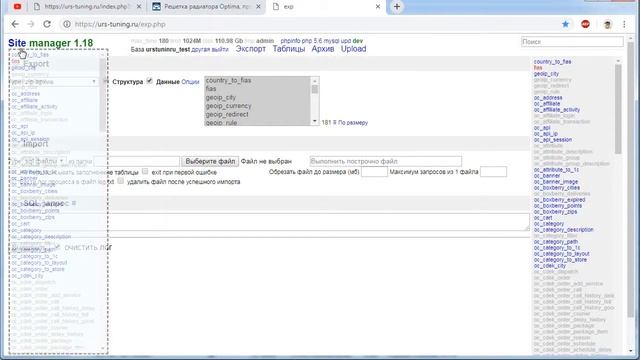Click the upd link in header
Viewport: 640px width, 360px height.
tap(346, 41)
